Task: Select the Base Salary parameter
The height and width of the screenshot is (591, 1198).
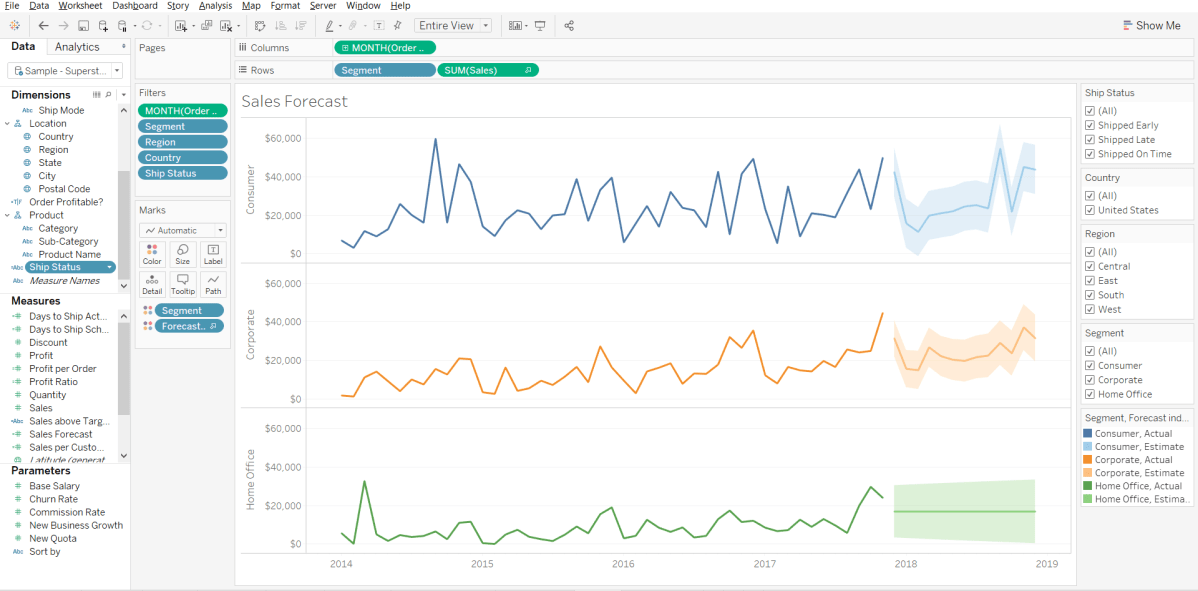Action: (54, 486)
